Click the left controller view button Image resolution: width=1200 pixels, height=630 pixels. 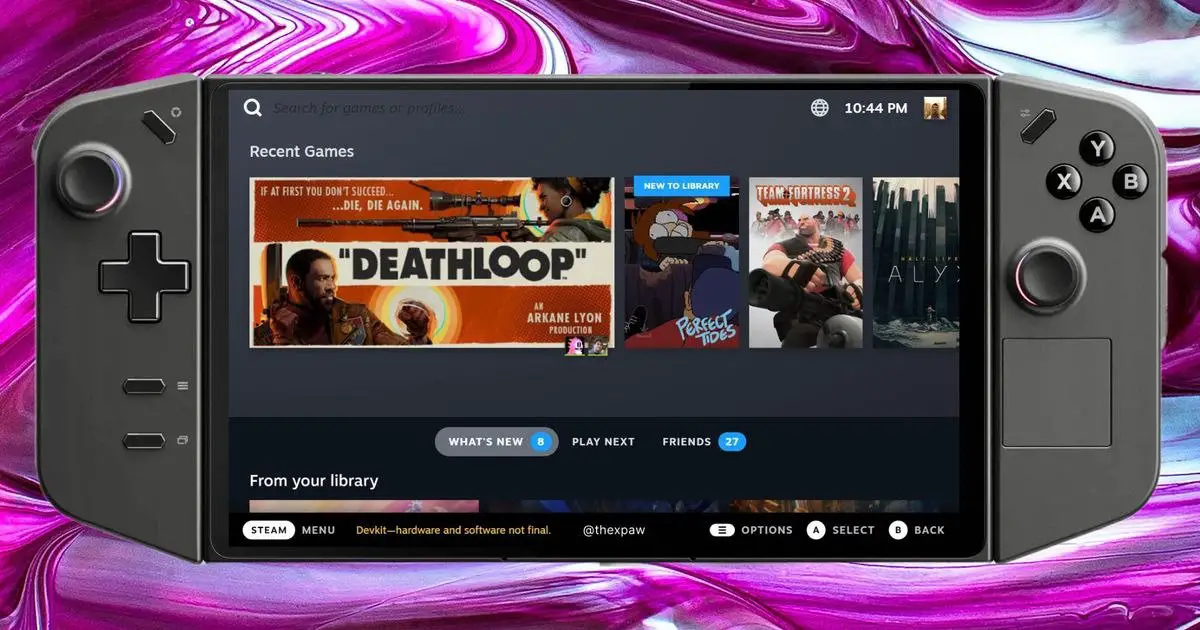144,441
